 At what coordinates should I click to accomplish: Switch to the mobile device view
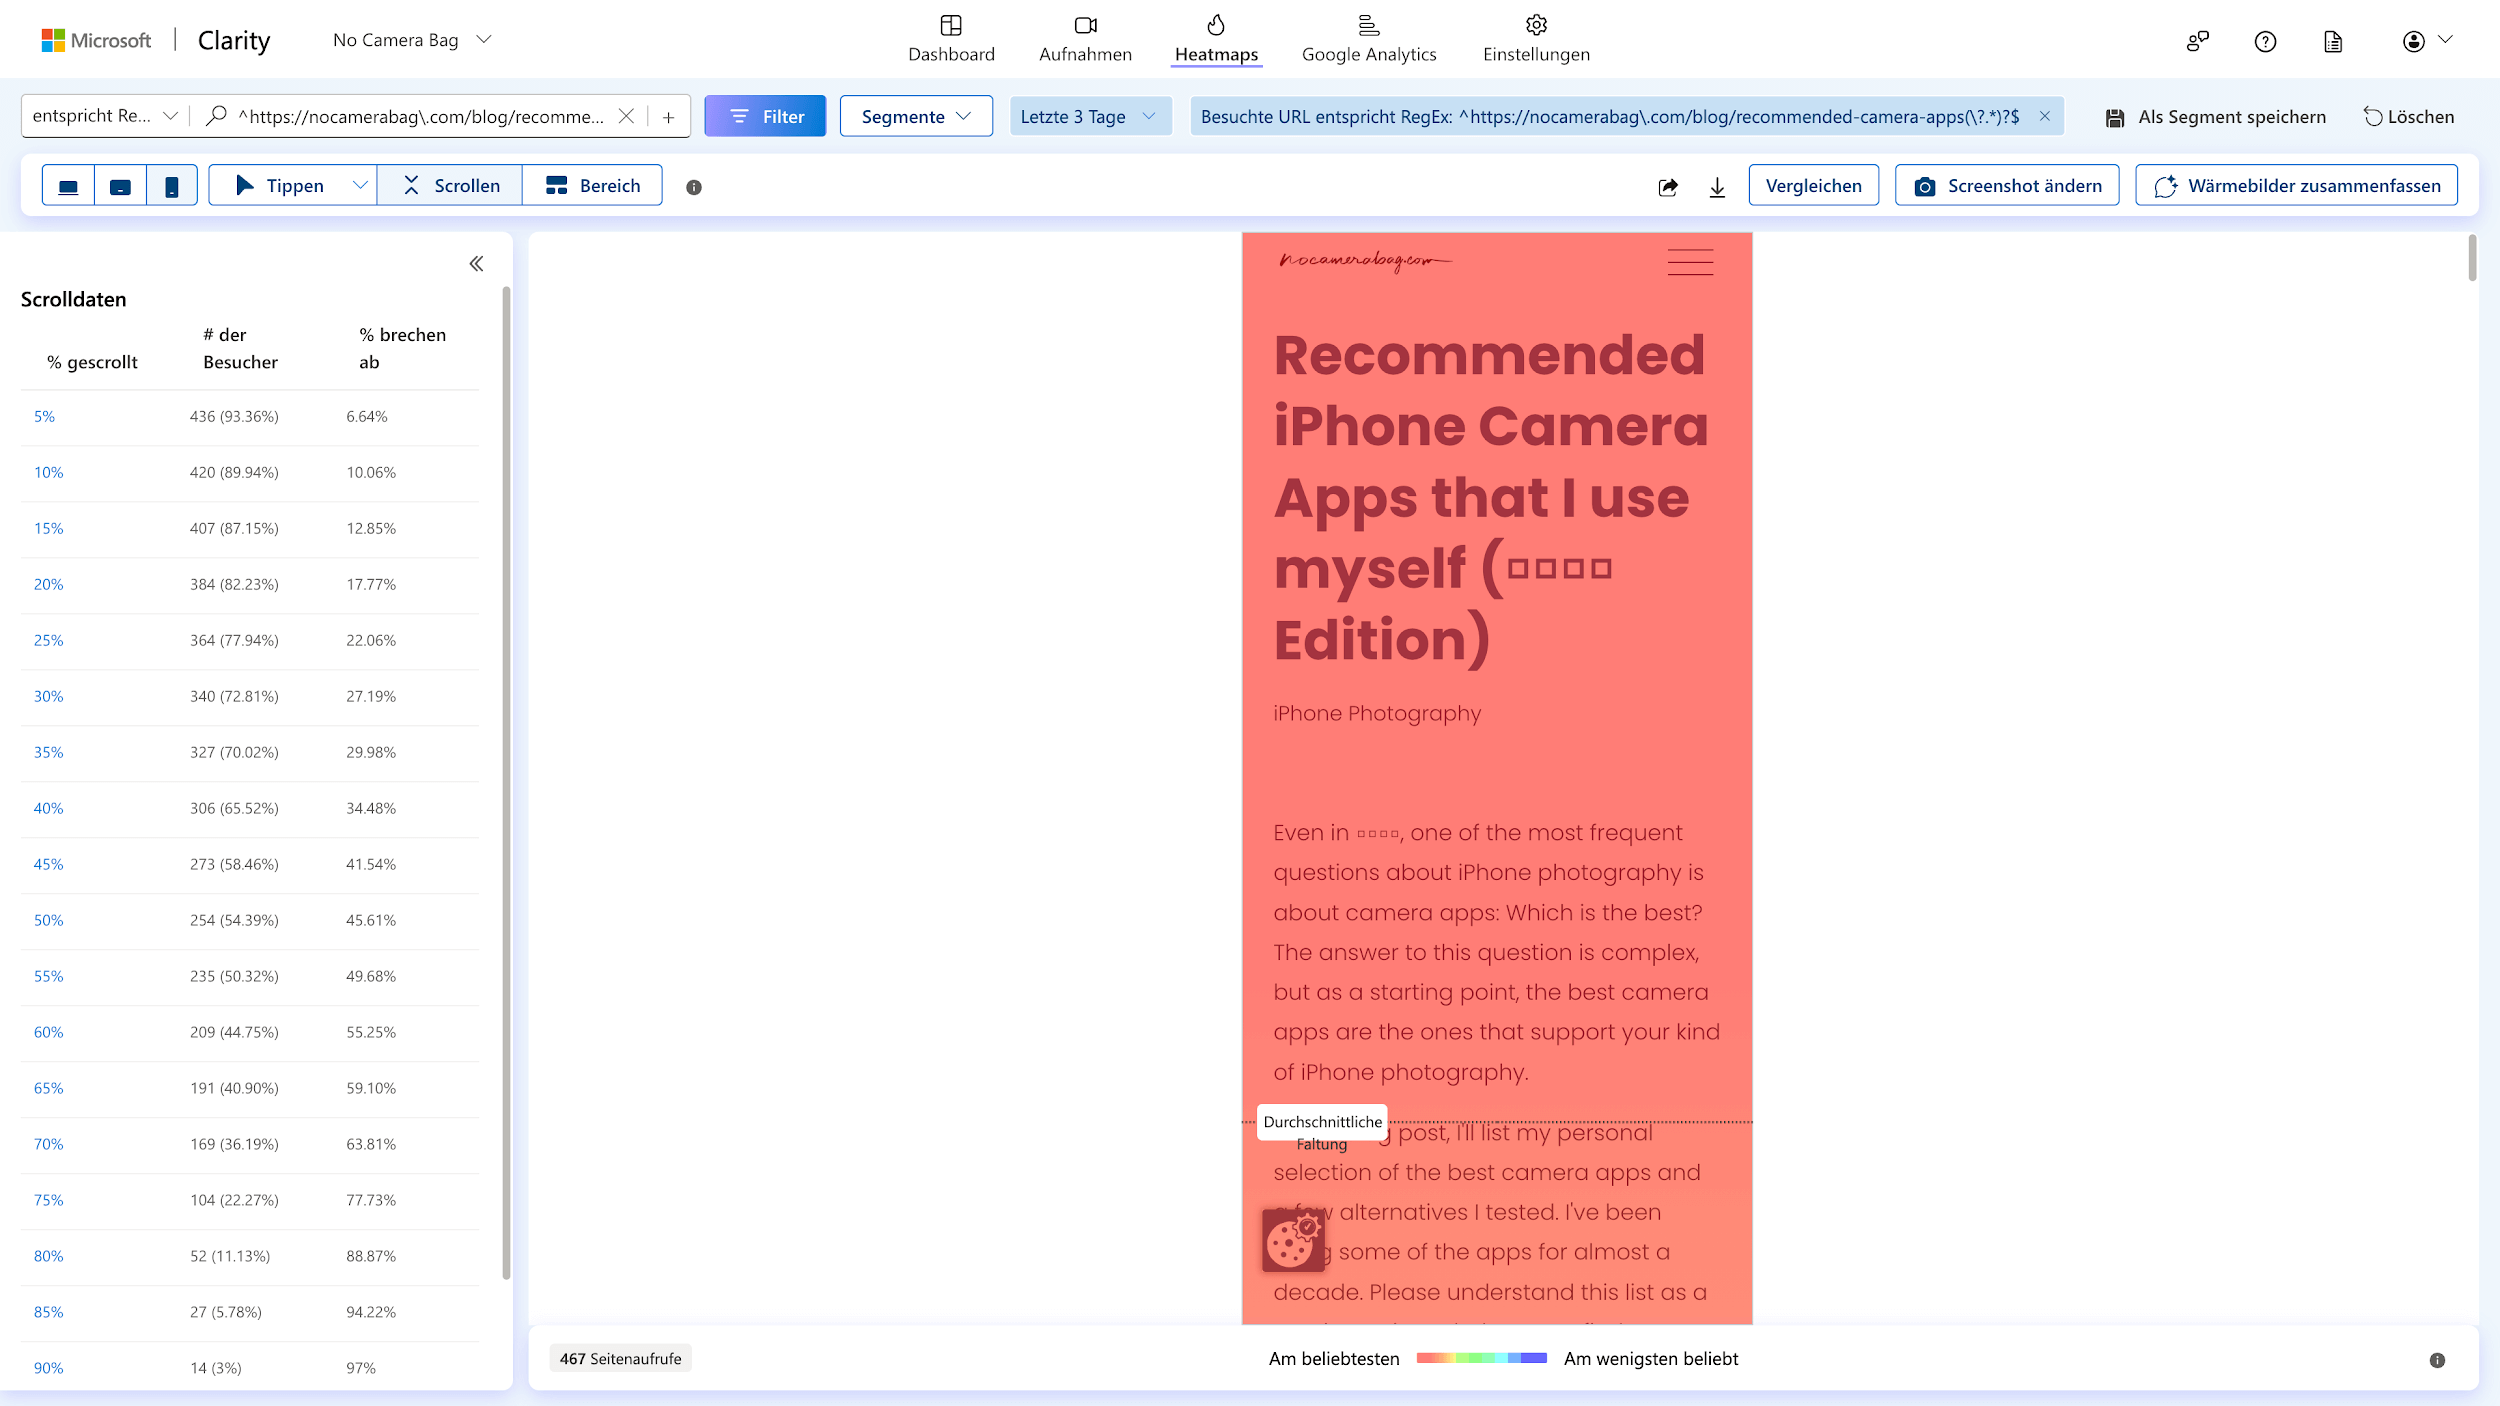[172, 186]
